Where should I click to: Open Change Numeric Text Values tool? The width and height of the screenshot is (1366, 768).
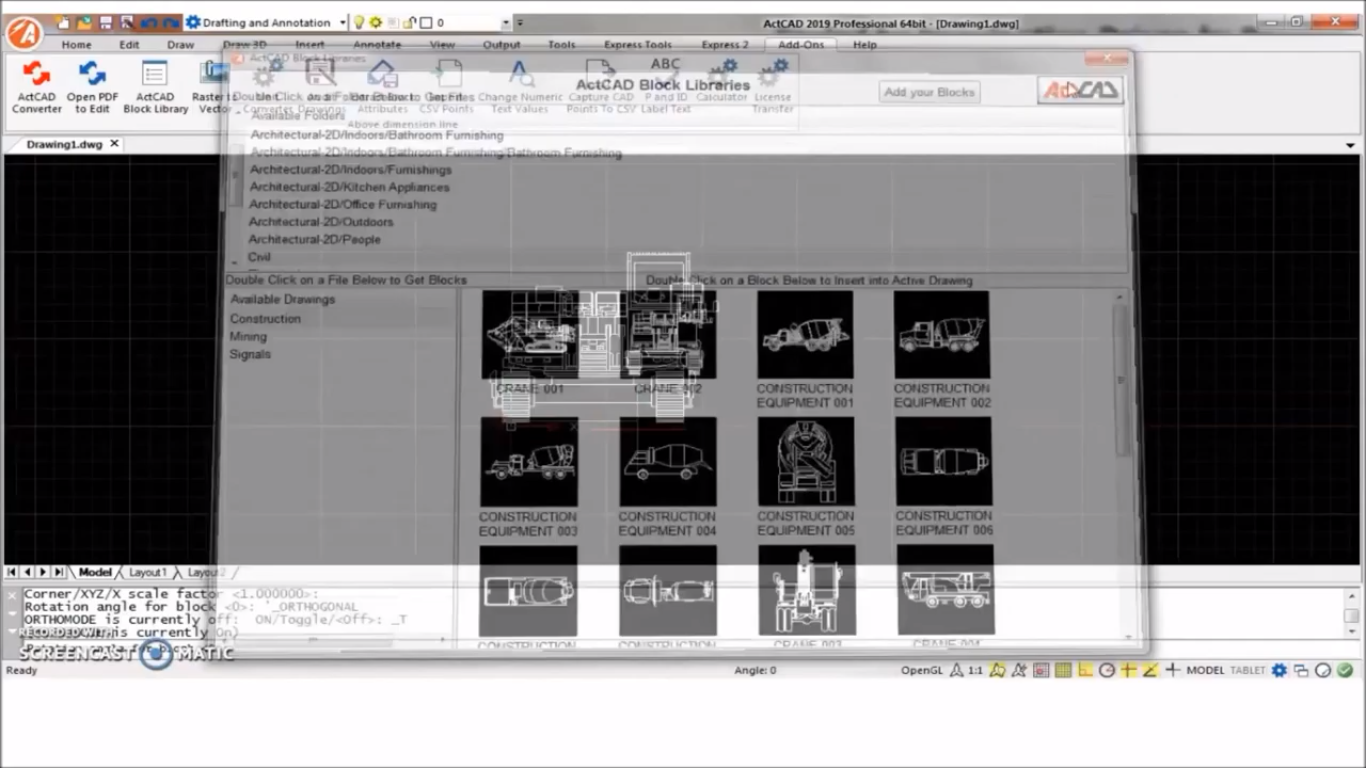click(x=520, y=87)
